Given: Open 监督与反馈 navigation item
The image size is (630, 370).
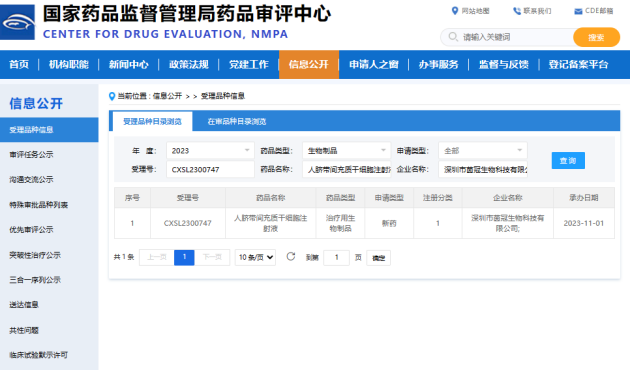Looking at the screenshot, I should pos(503,64).
